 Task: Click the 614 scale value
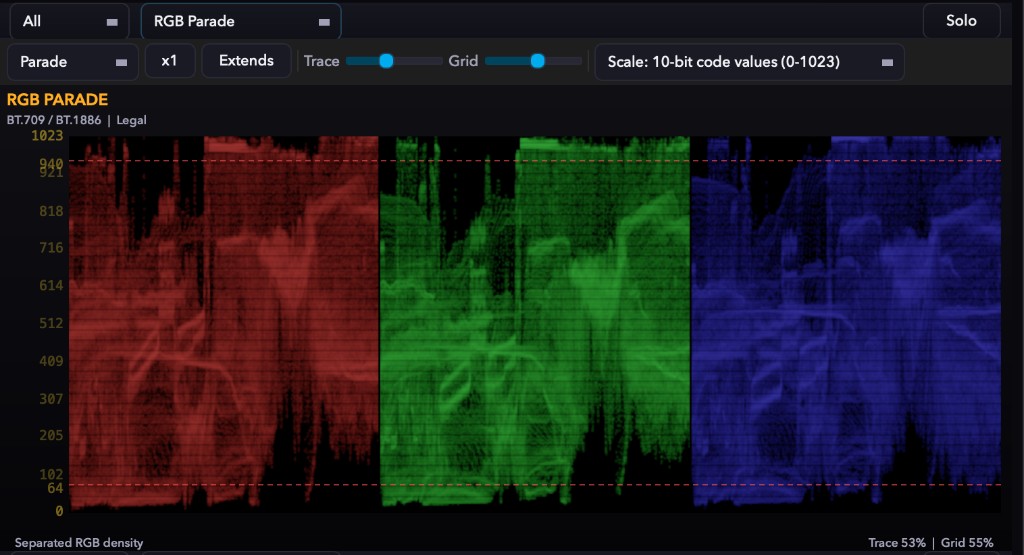pos(51,285)
